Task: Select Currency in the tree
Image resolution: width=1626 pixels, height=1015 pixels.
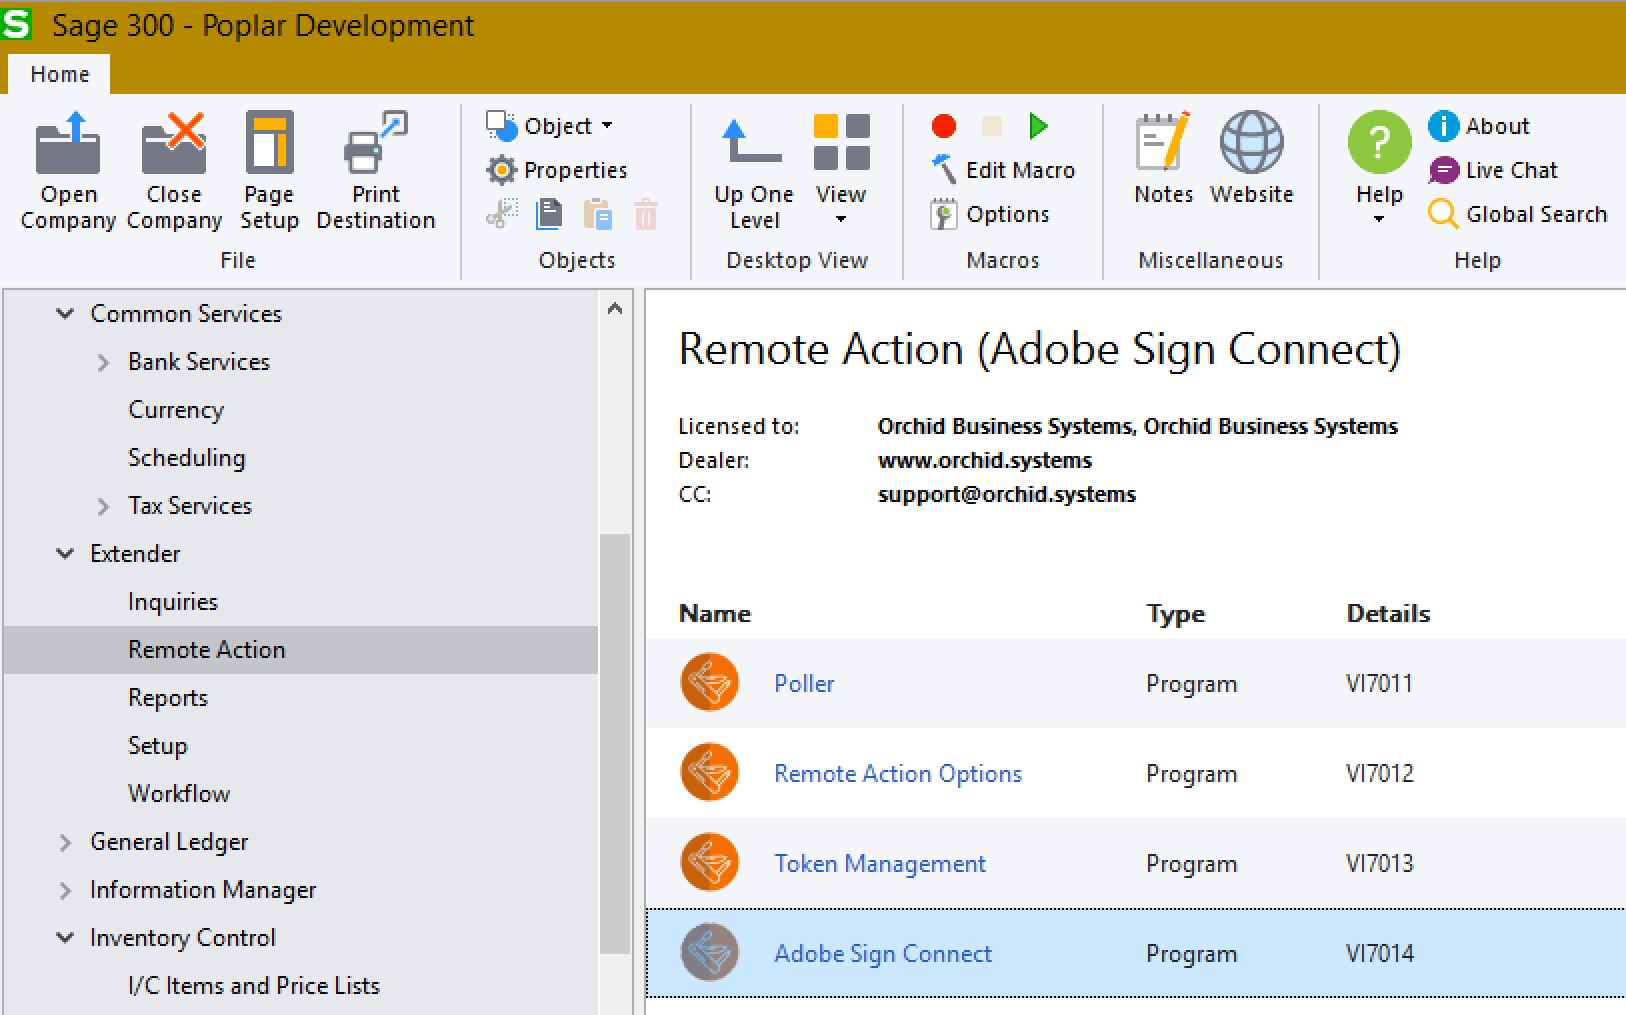Action: pos(176,410)
